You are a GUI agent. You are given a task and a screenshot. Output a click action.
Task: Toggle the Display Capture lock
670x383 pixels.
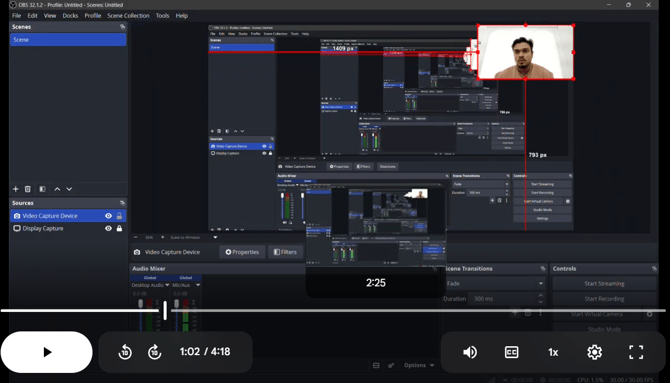(119, 228)
